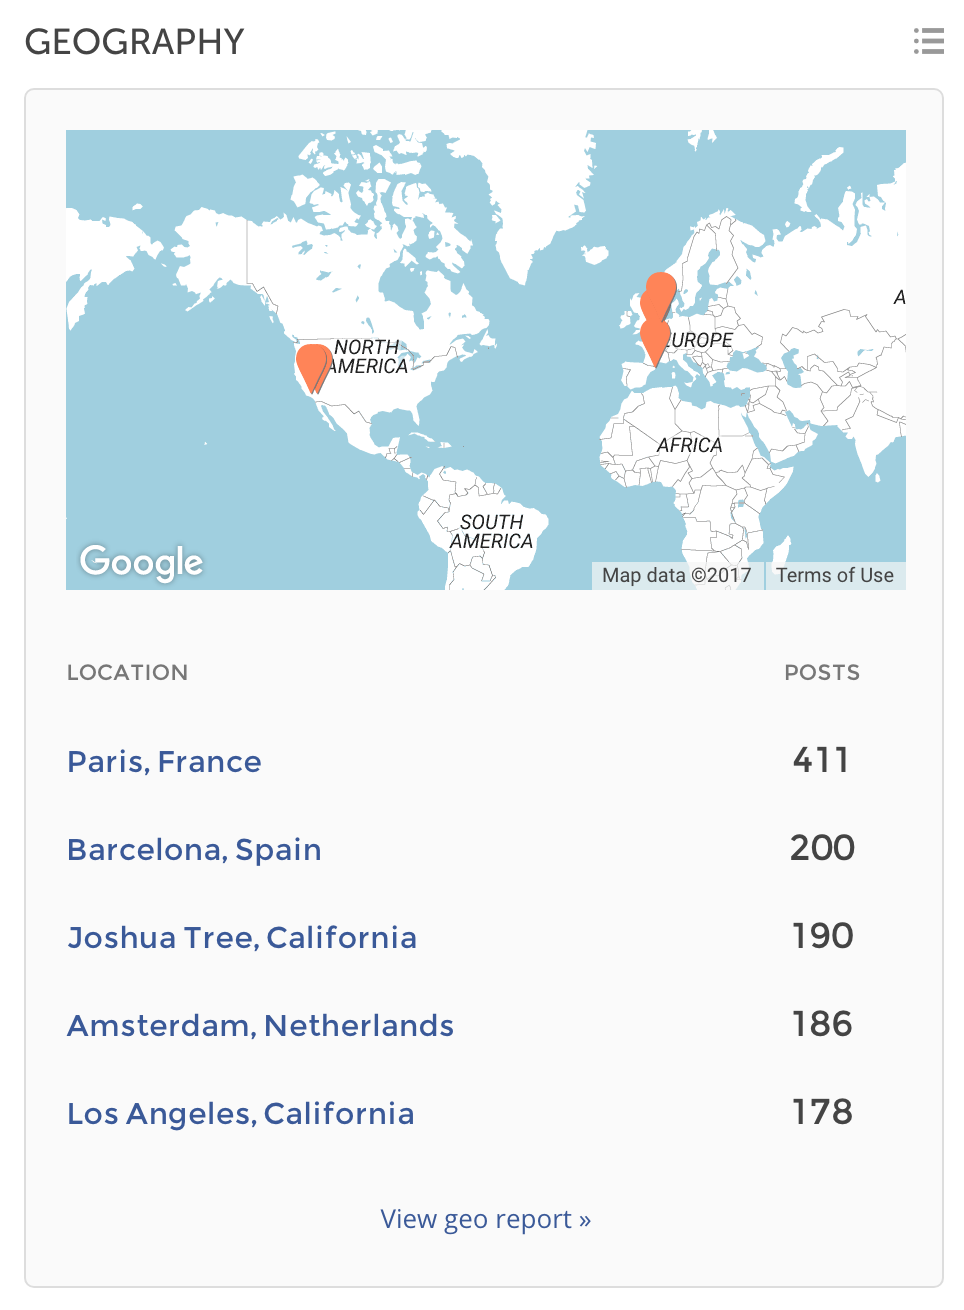Select the topmost orange pin in Europe
This screenshot has height=1310, width=964.
point(661,289)
